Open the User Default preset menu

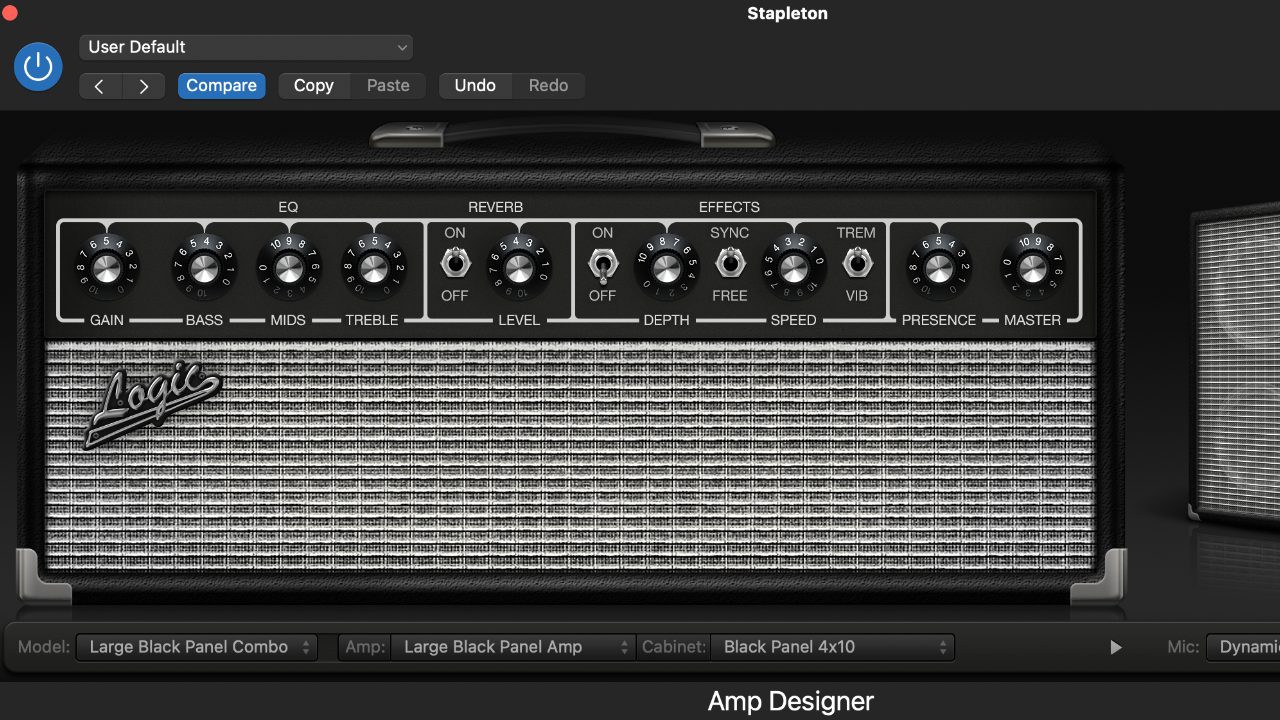(x=246, y=47)
